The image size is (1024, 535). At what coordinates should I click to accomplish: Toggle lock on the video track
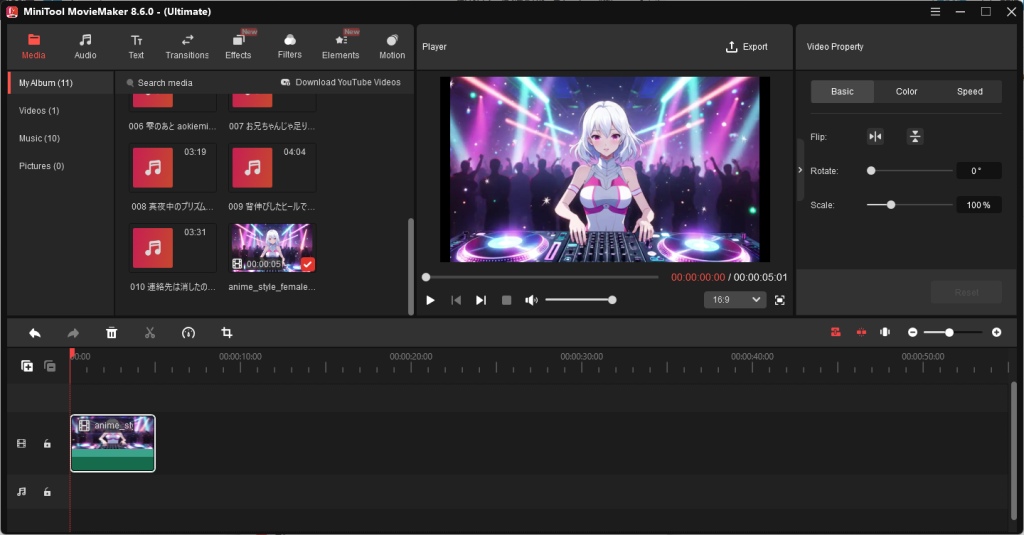47,444
